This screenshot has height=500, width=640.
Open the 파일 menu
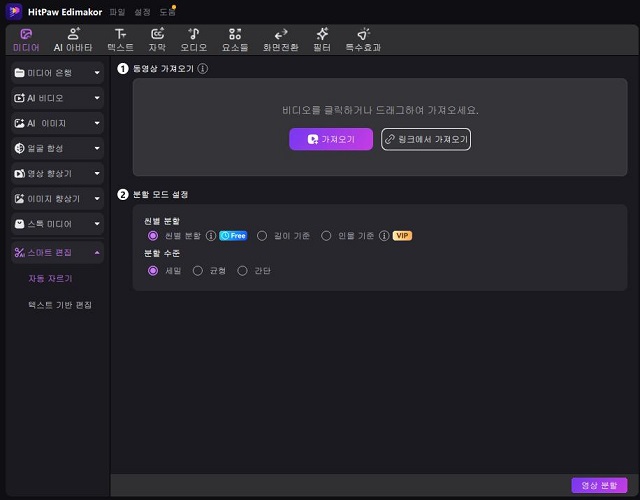click(117, 12)
